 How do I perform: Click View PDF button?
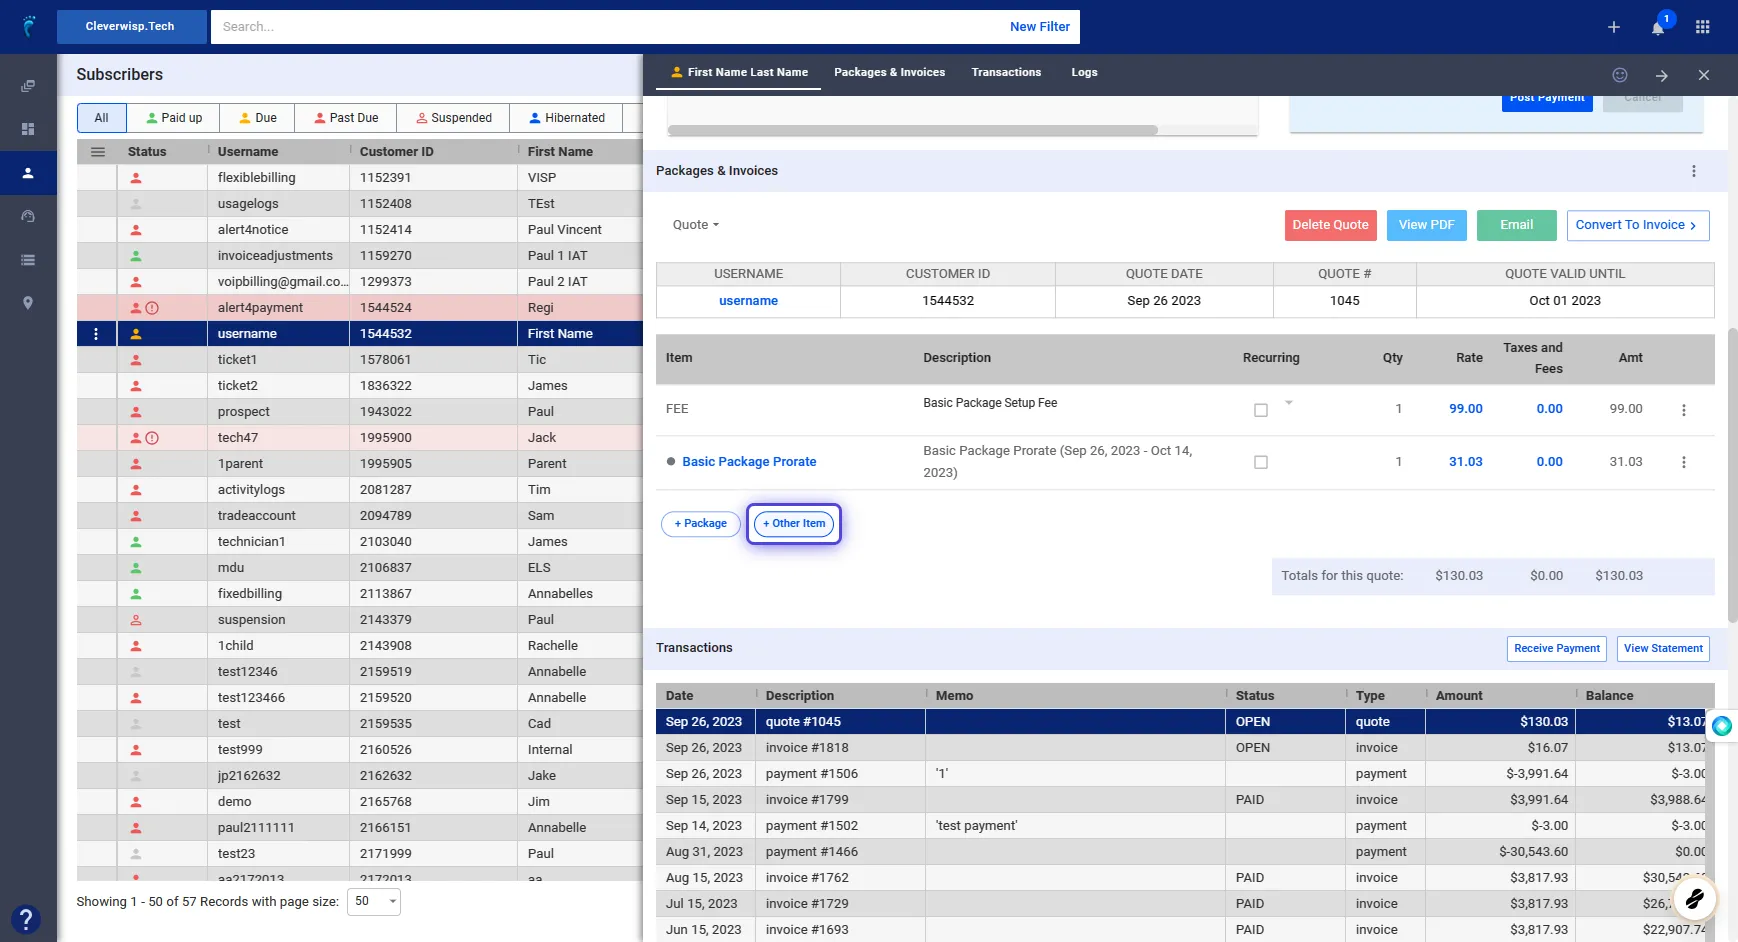pos(1426,225)
